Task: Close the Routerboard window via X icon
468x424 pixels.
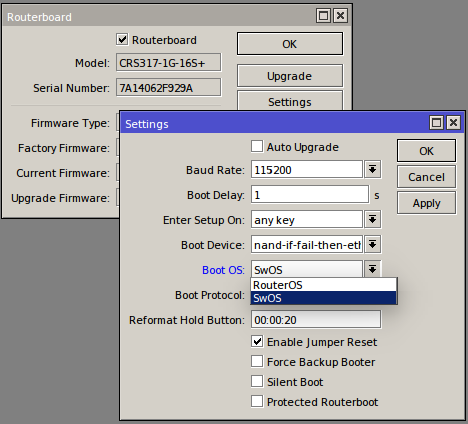Action: (340, 16)
